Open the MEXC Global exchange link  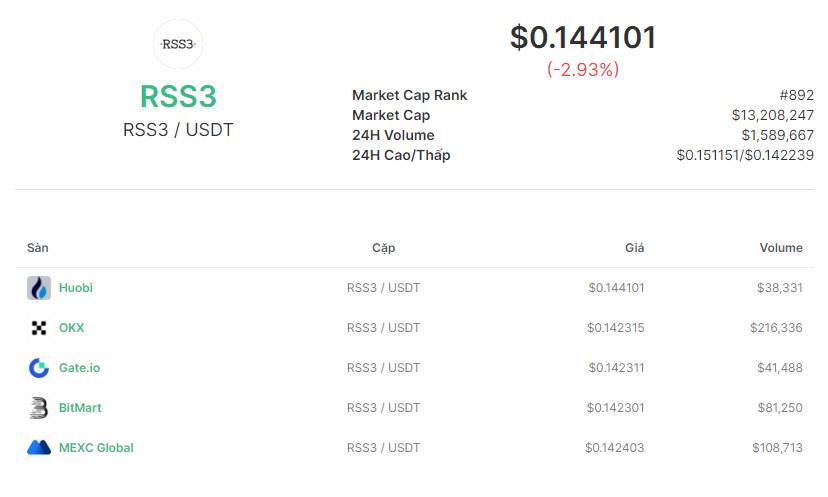96,448
